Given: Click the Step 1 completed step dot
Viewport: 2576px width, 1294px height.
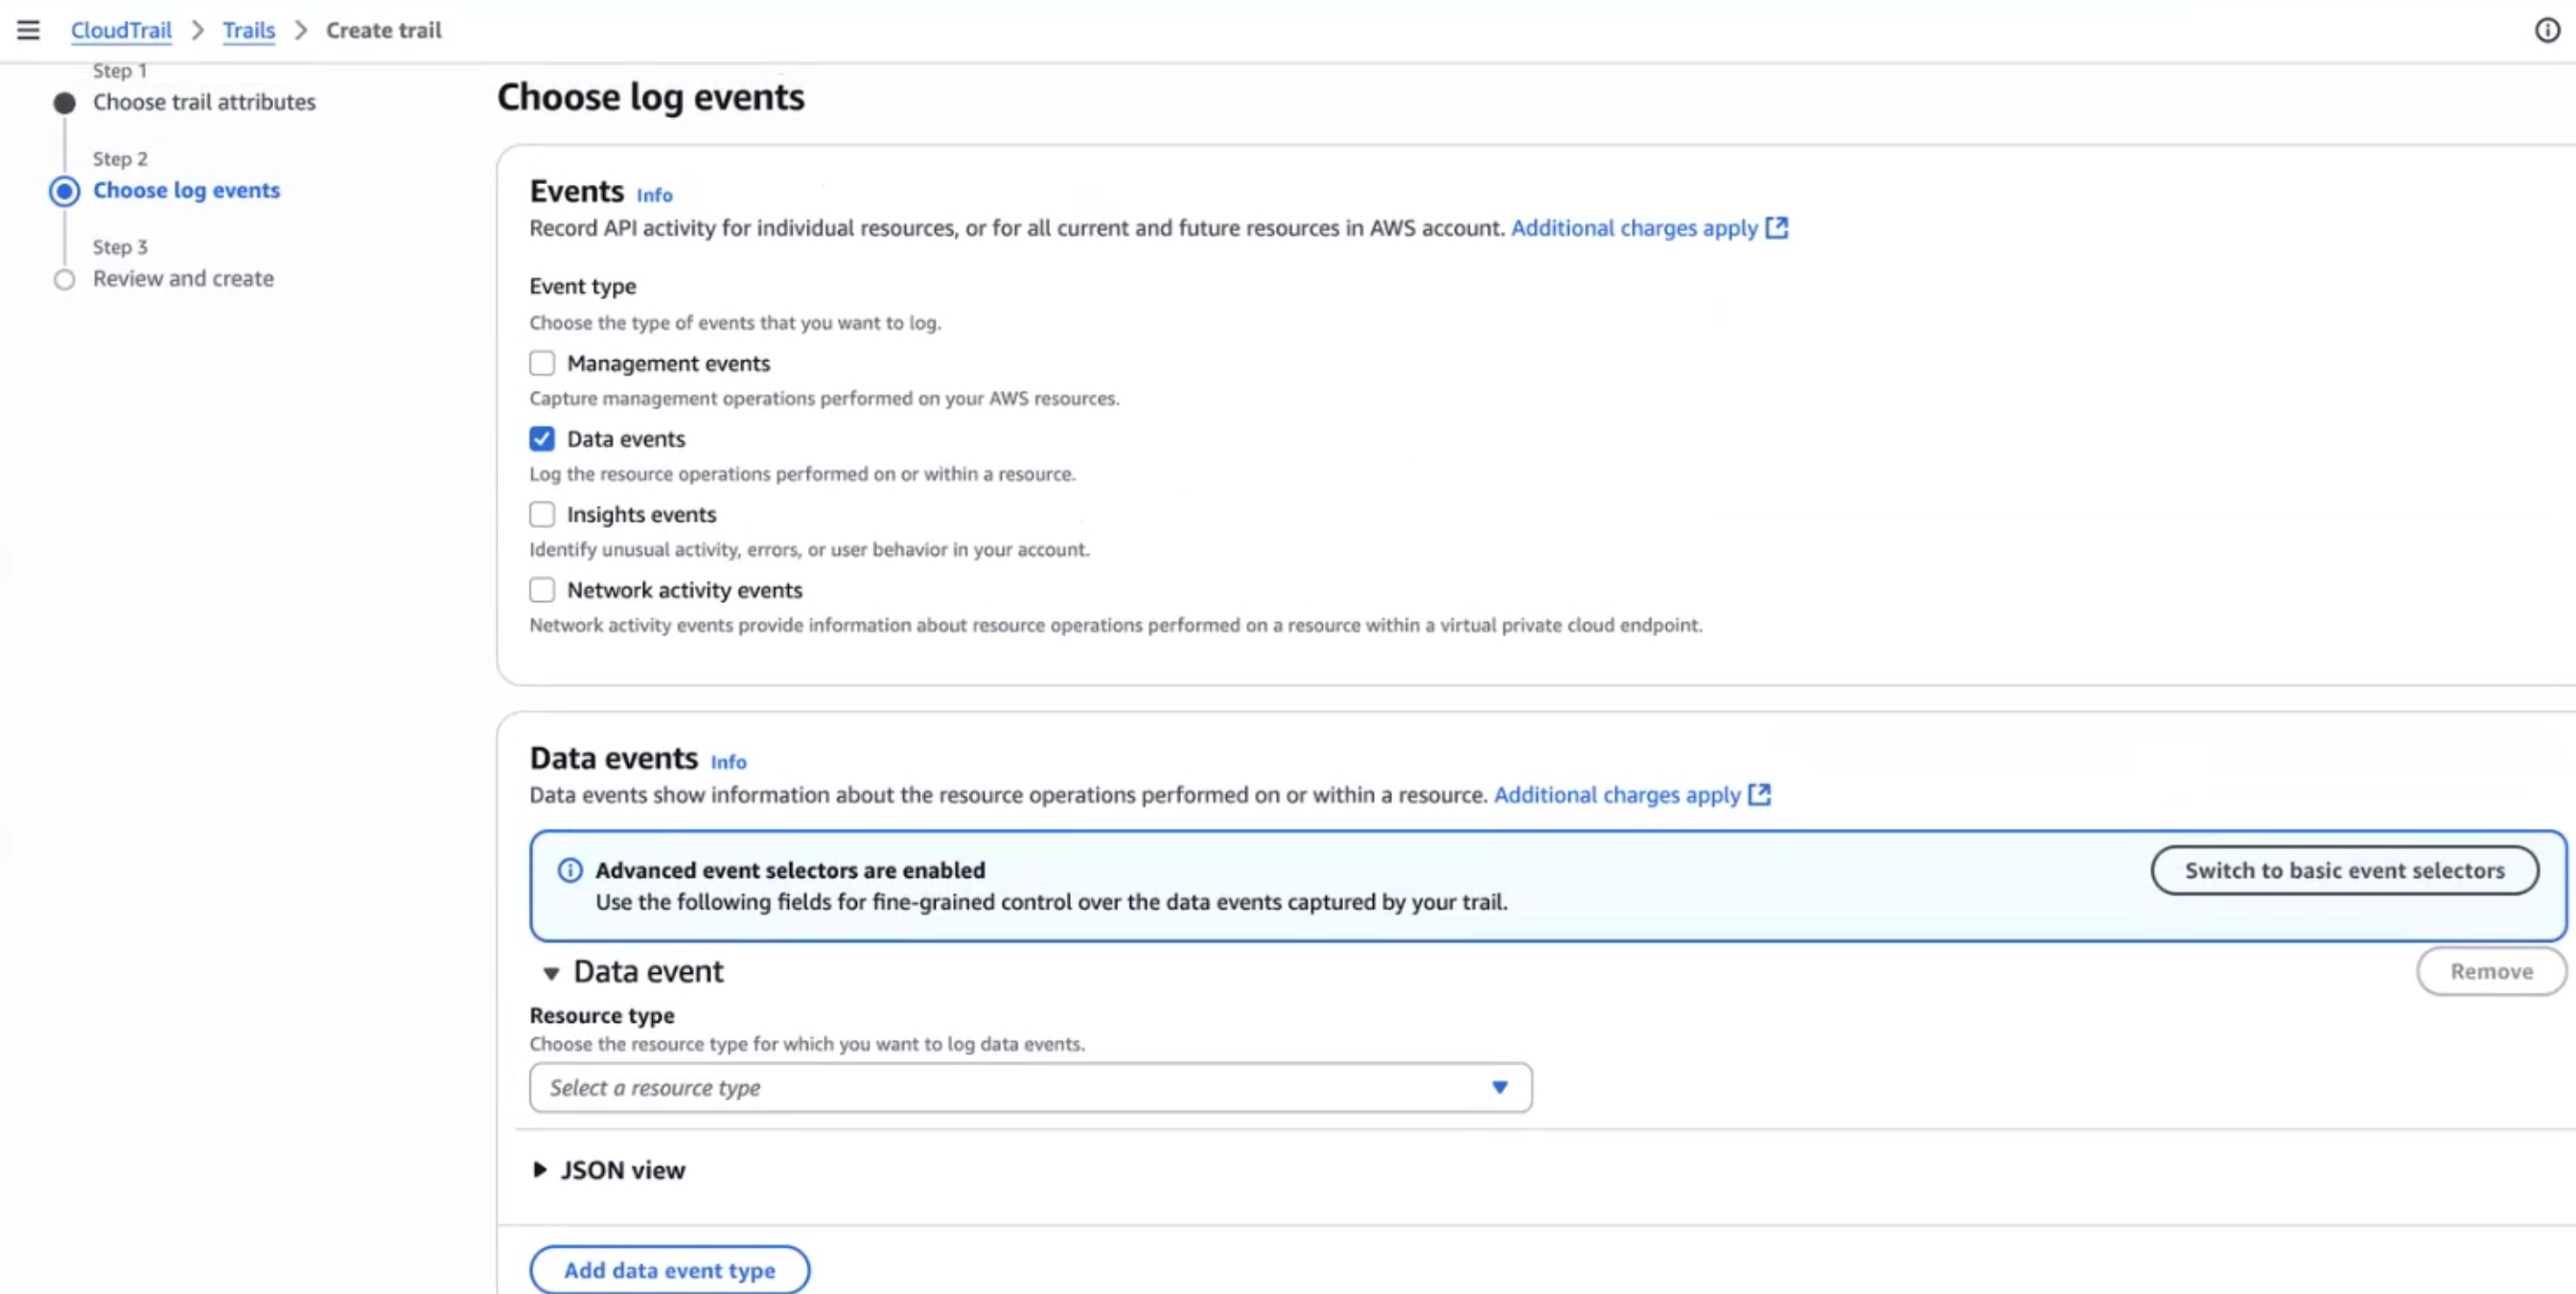Looking at the screenshot, I should 65,103.
